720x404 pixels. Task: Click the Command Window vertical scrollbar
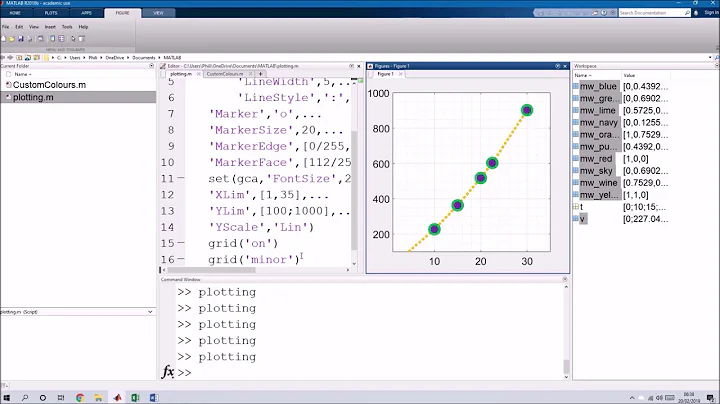[x=566, y=366]
